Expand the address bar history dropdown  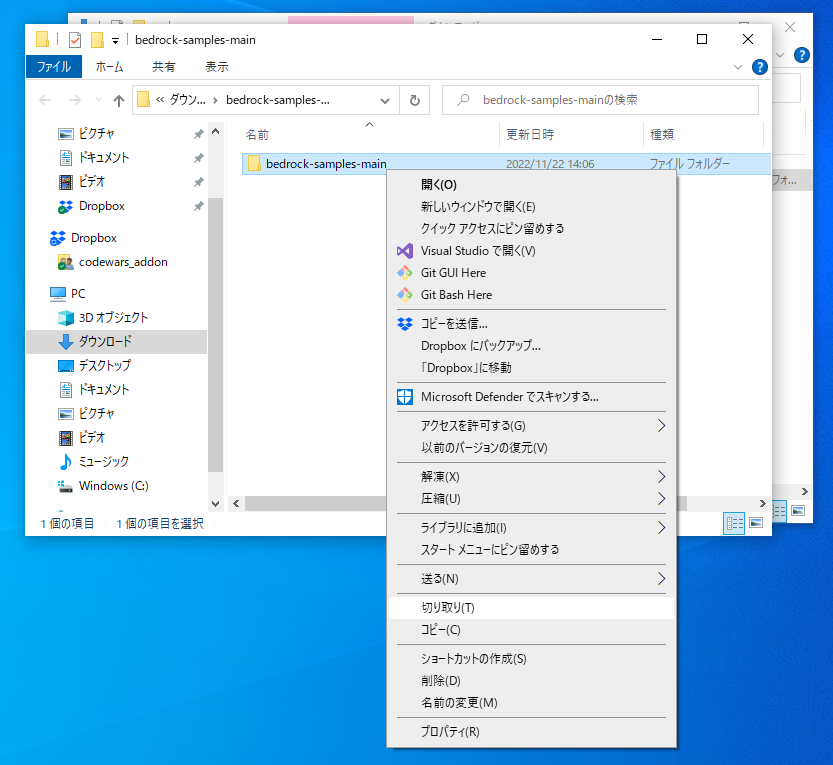click(x=384, y=100)
